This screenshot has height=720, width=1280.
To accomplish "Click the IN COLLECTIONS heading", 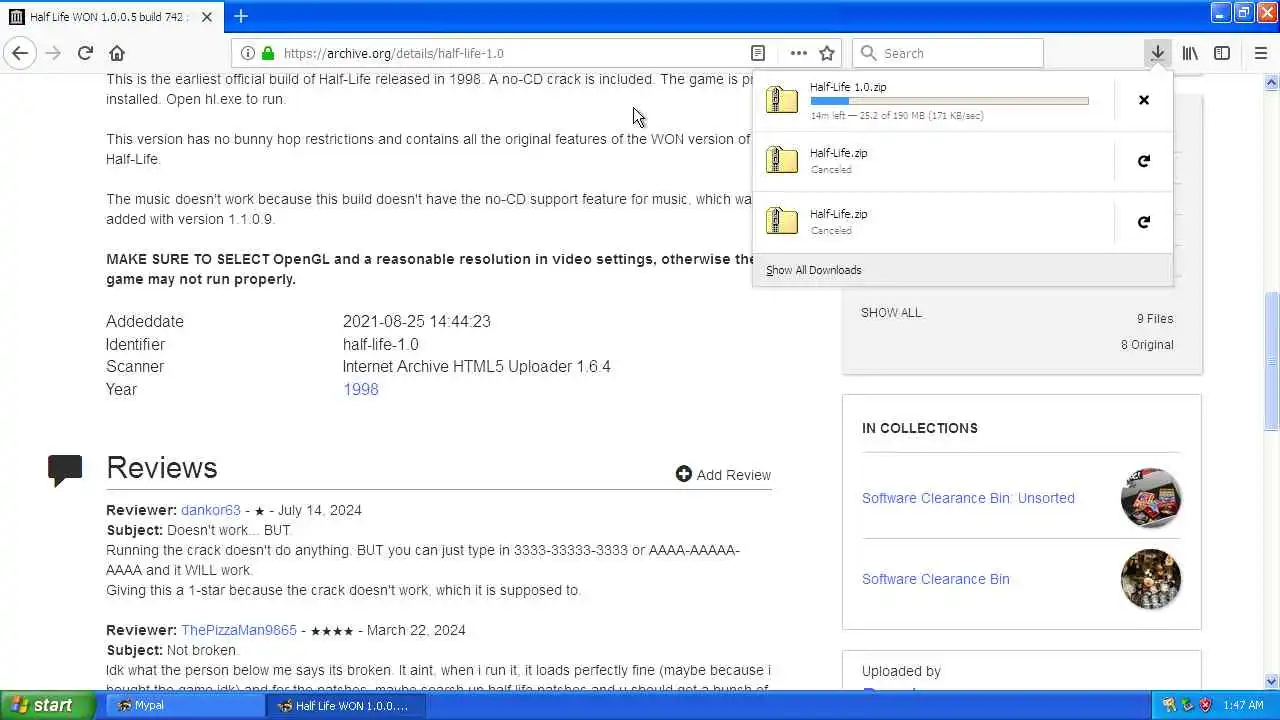I will (x=920, y=428).
